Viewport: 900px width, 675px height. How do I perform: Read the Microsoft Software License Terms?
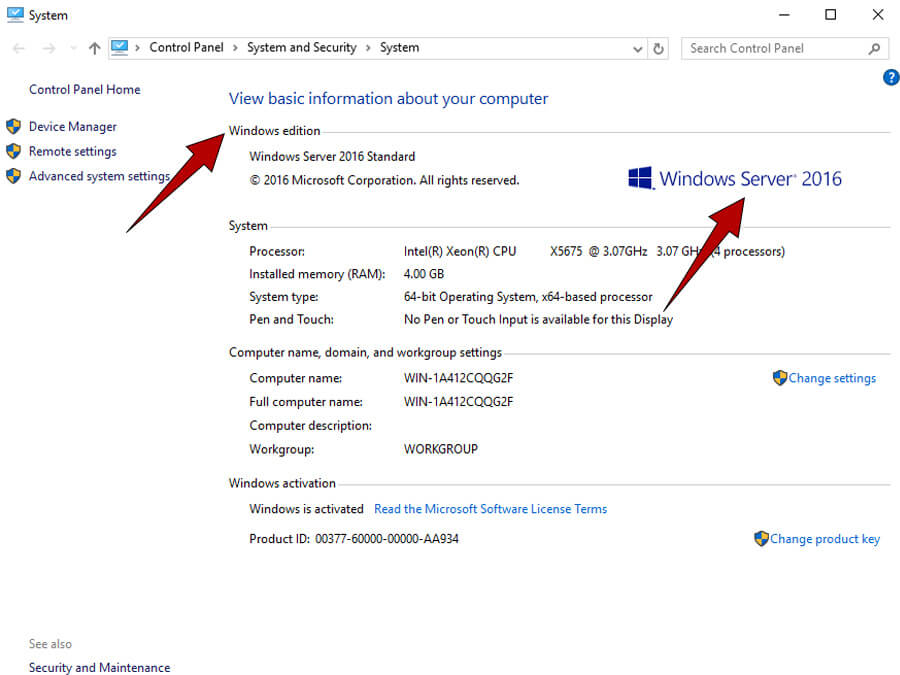tap(491, 509)
